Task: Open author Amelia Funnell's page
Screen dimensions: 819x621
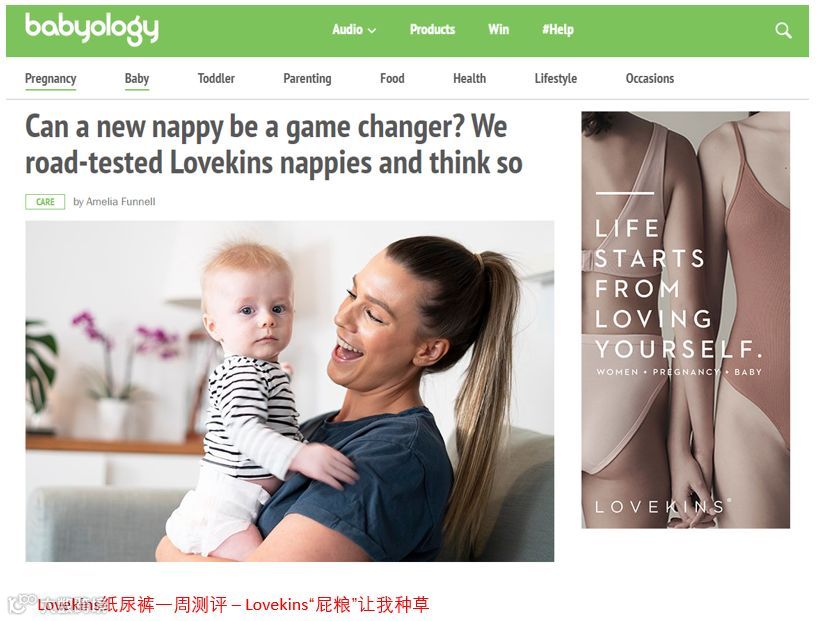Action: pos(121,202)
